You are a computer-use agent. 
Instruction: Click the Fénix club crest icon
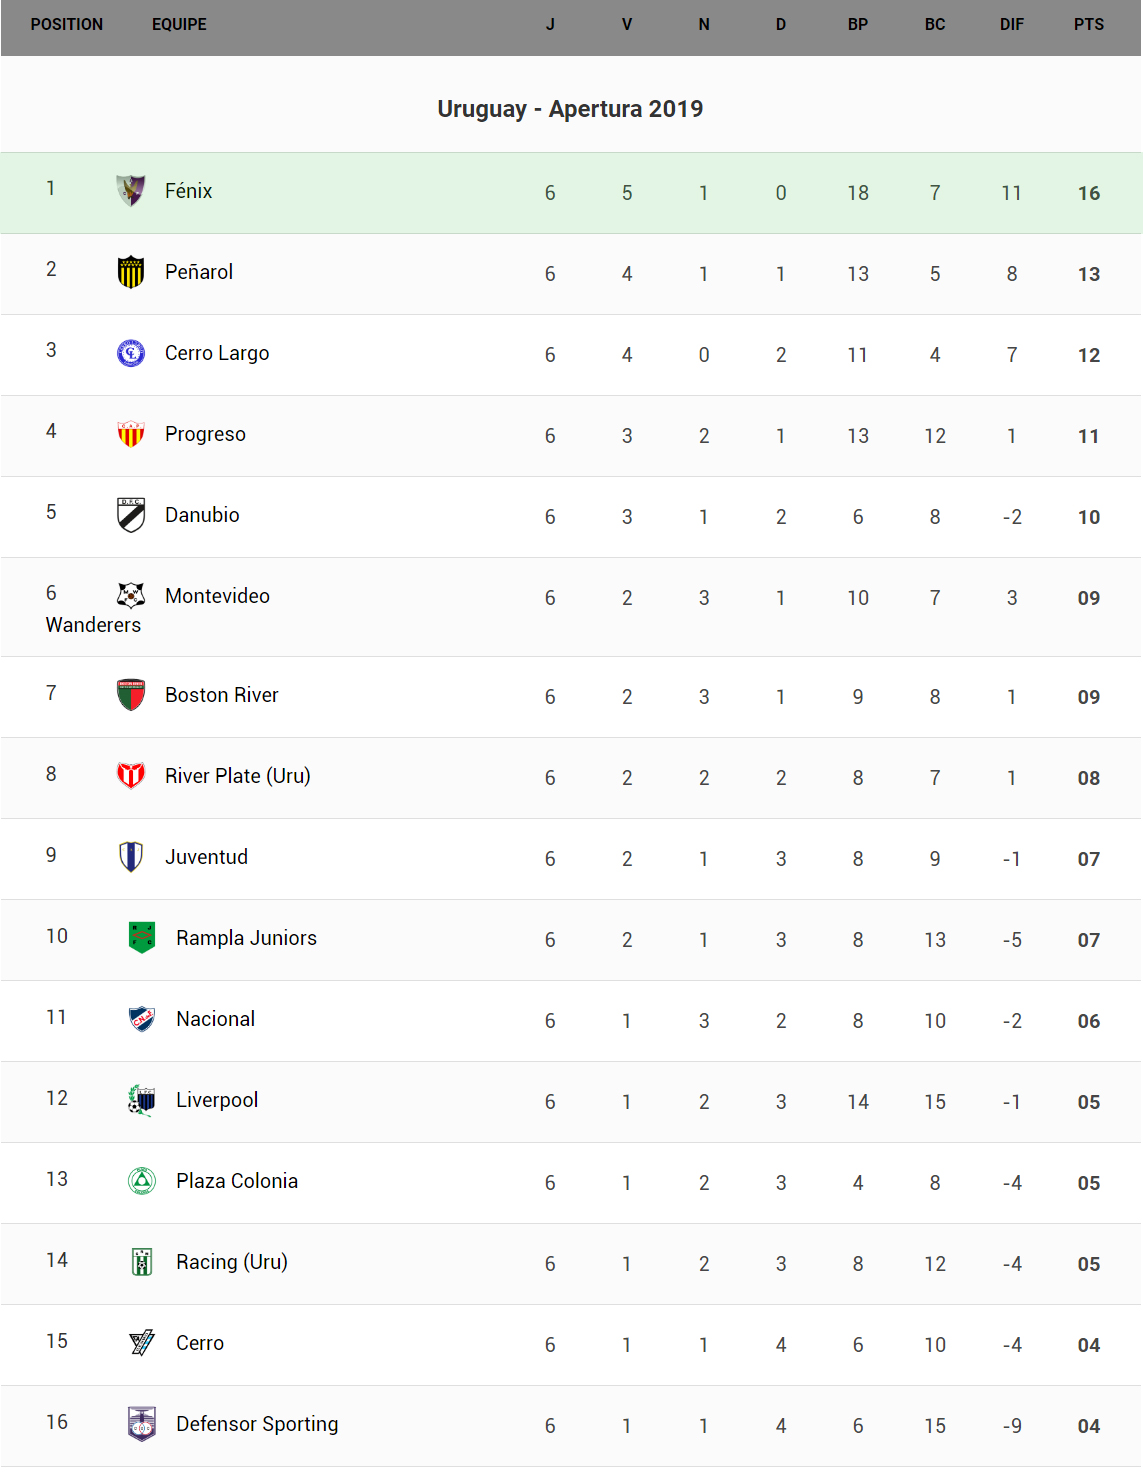pyautogui.click(x=131, y=190)
